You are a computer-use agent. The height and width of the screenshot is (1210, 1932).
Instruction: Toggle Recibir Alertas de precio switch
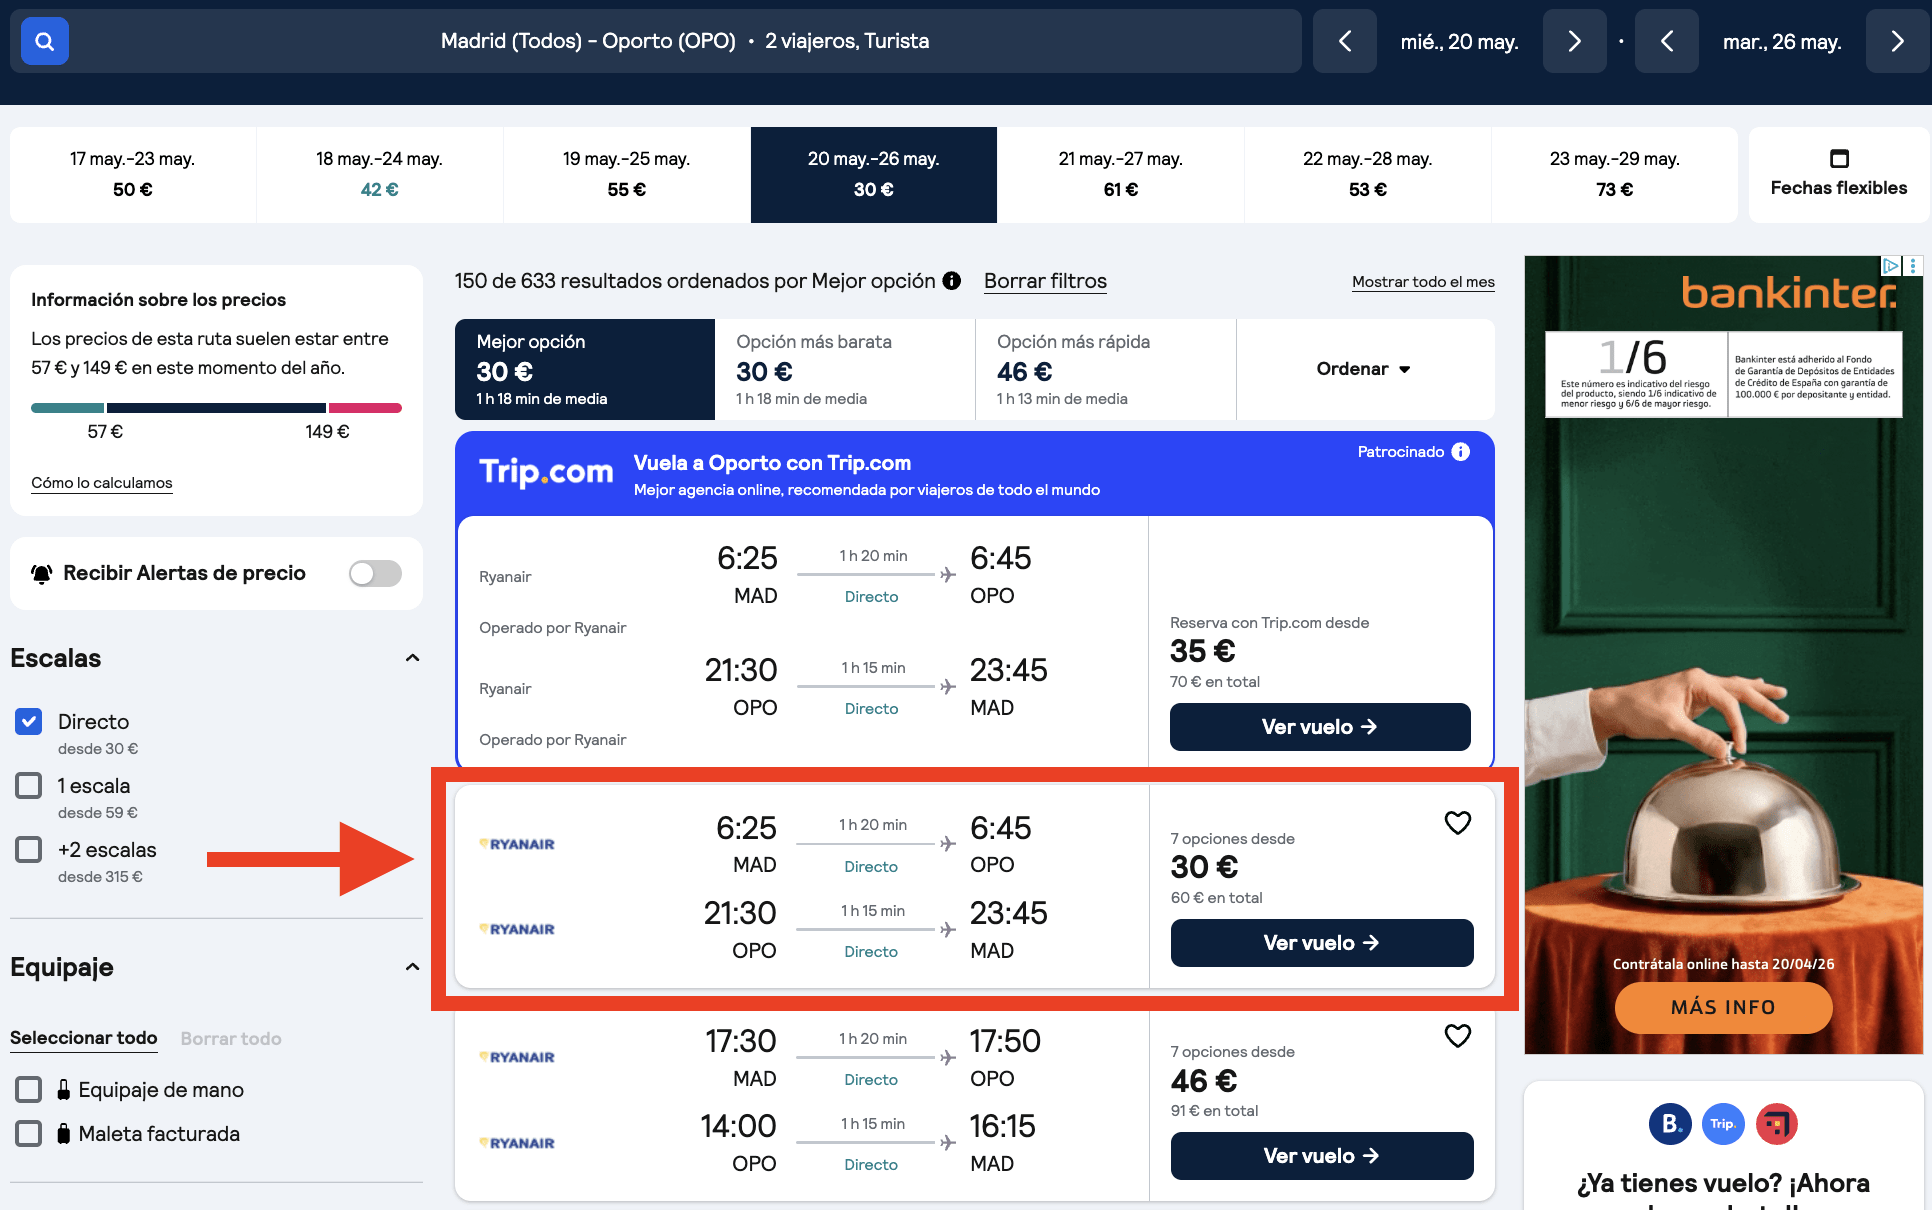[375, 574]
